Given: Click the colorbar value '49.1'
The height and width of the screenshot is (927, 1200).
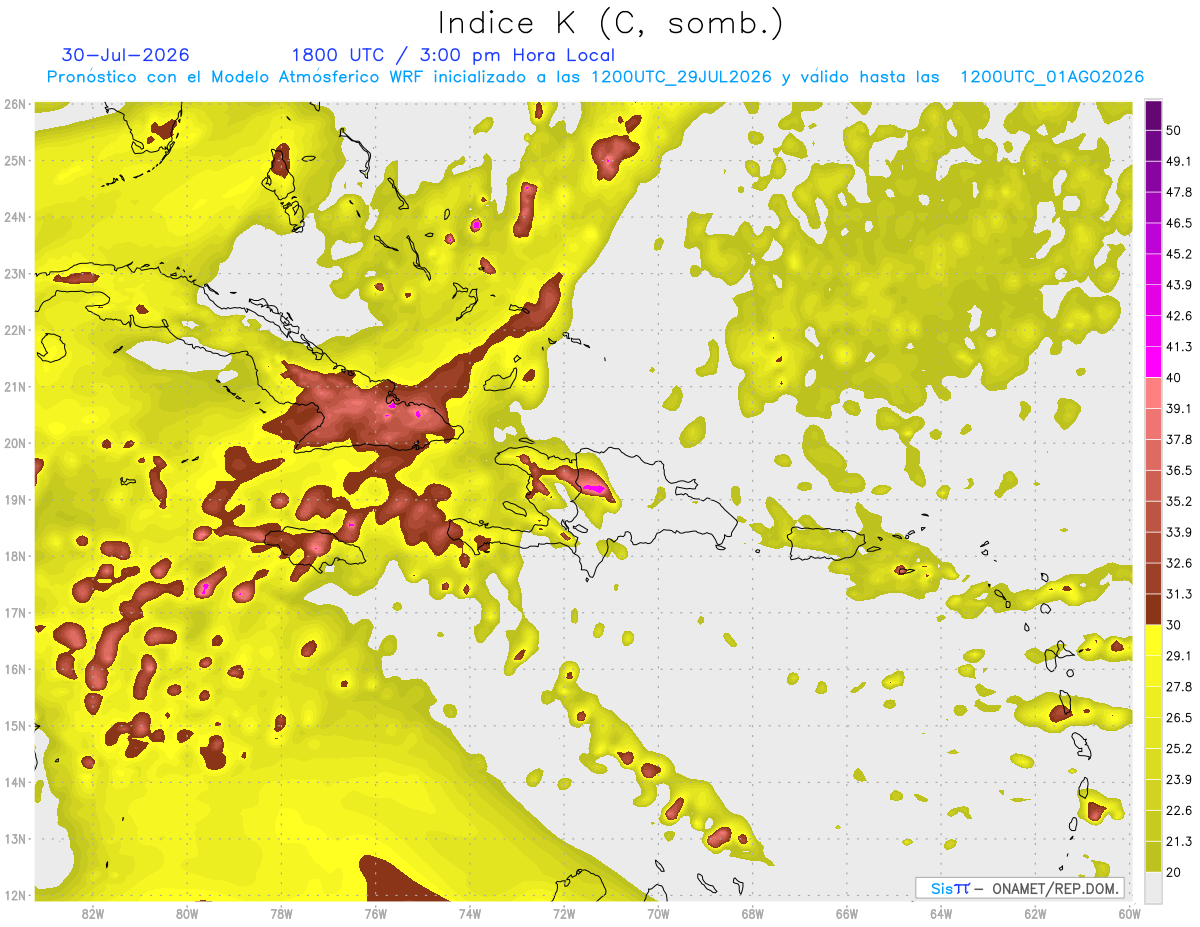Looking at the screenshot, I should click(1178, 161).
